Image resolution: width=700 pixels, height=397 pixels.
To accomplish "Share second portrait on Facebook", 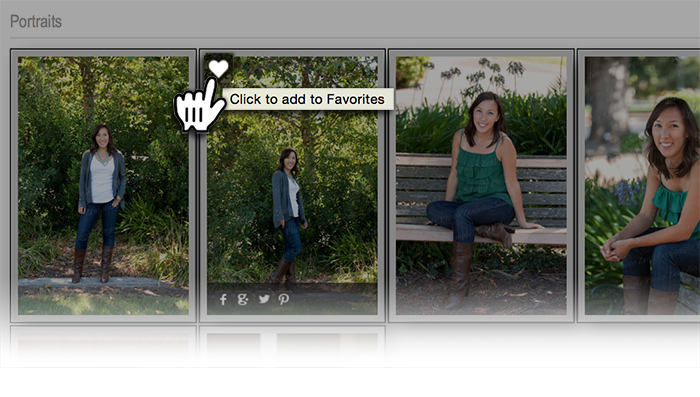I will pyautogui.click(x=223, y=299).
